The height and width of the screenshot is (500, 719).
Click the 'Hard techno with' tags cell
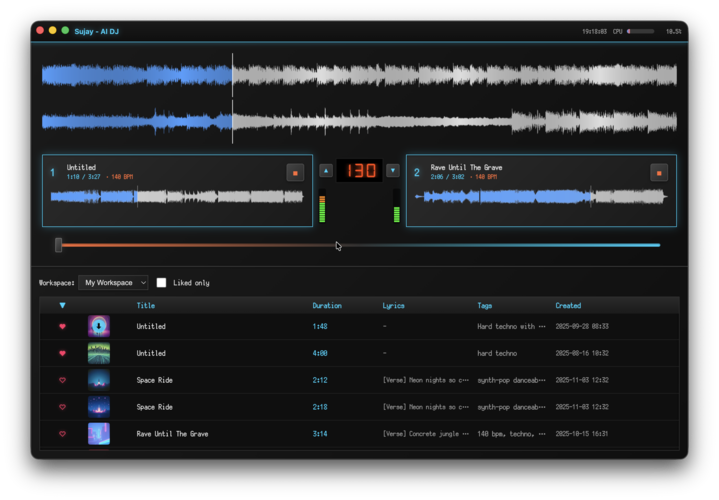pyautogui.click(x=511, y=327)
